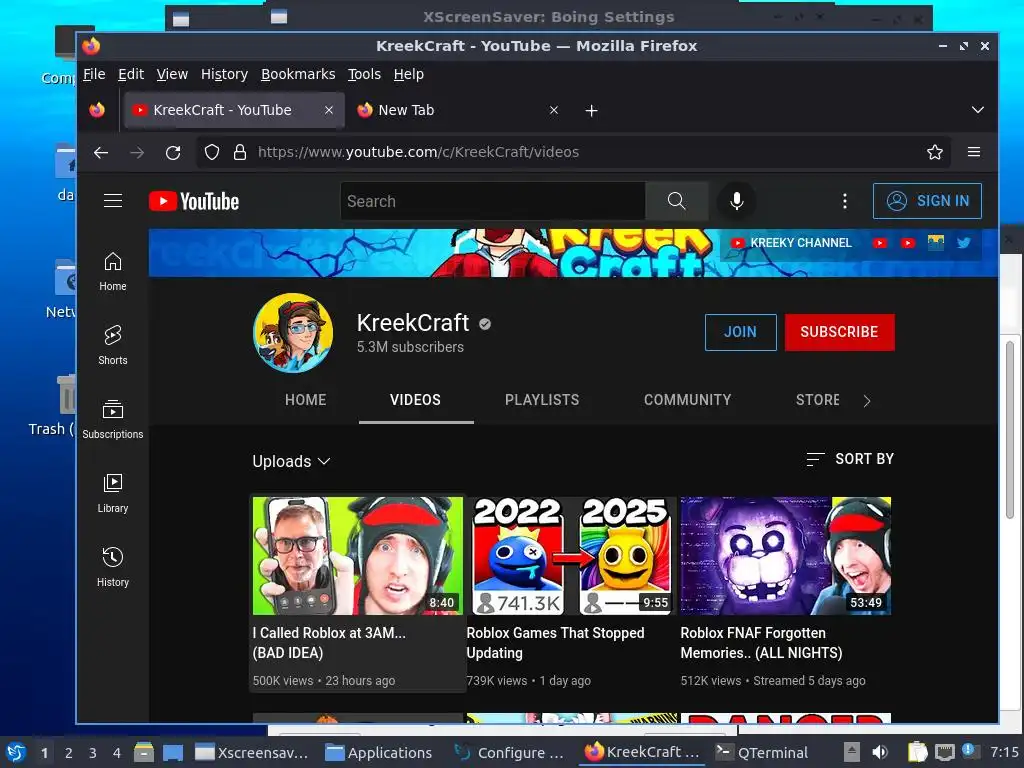Open 'I Called Roblox at 3AM' title
1024x768 pixels.
329,643
